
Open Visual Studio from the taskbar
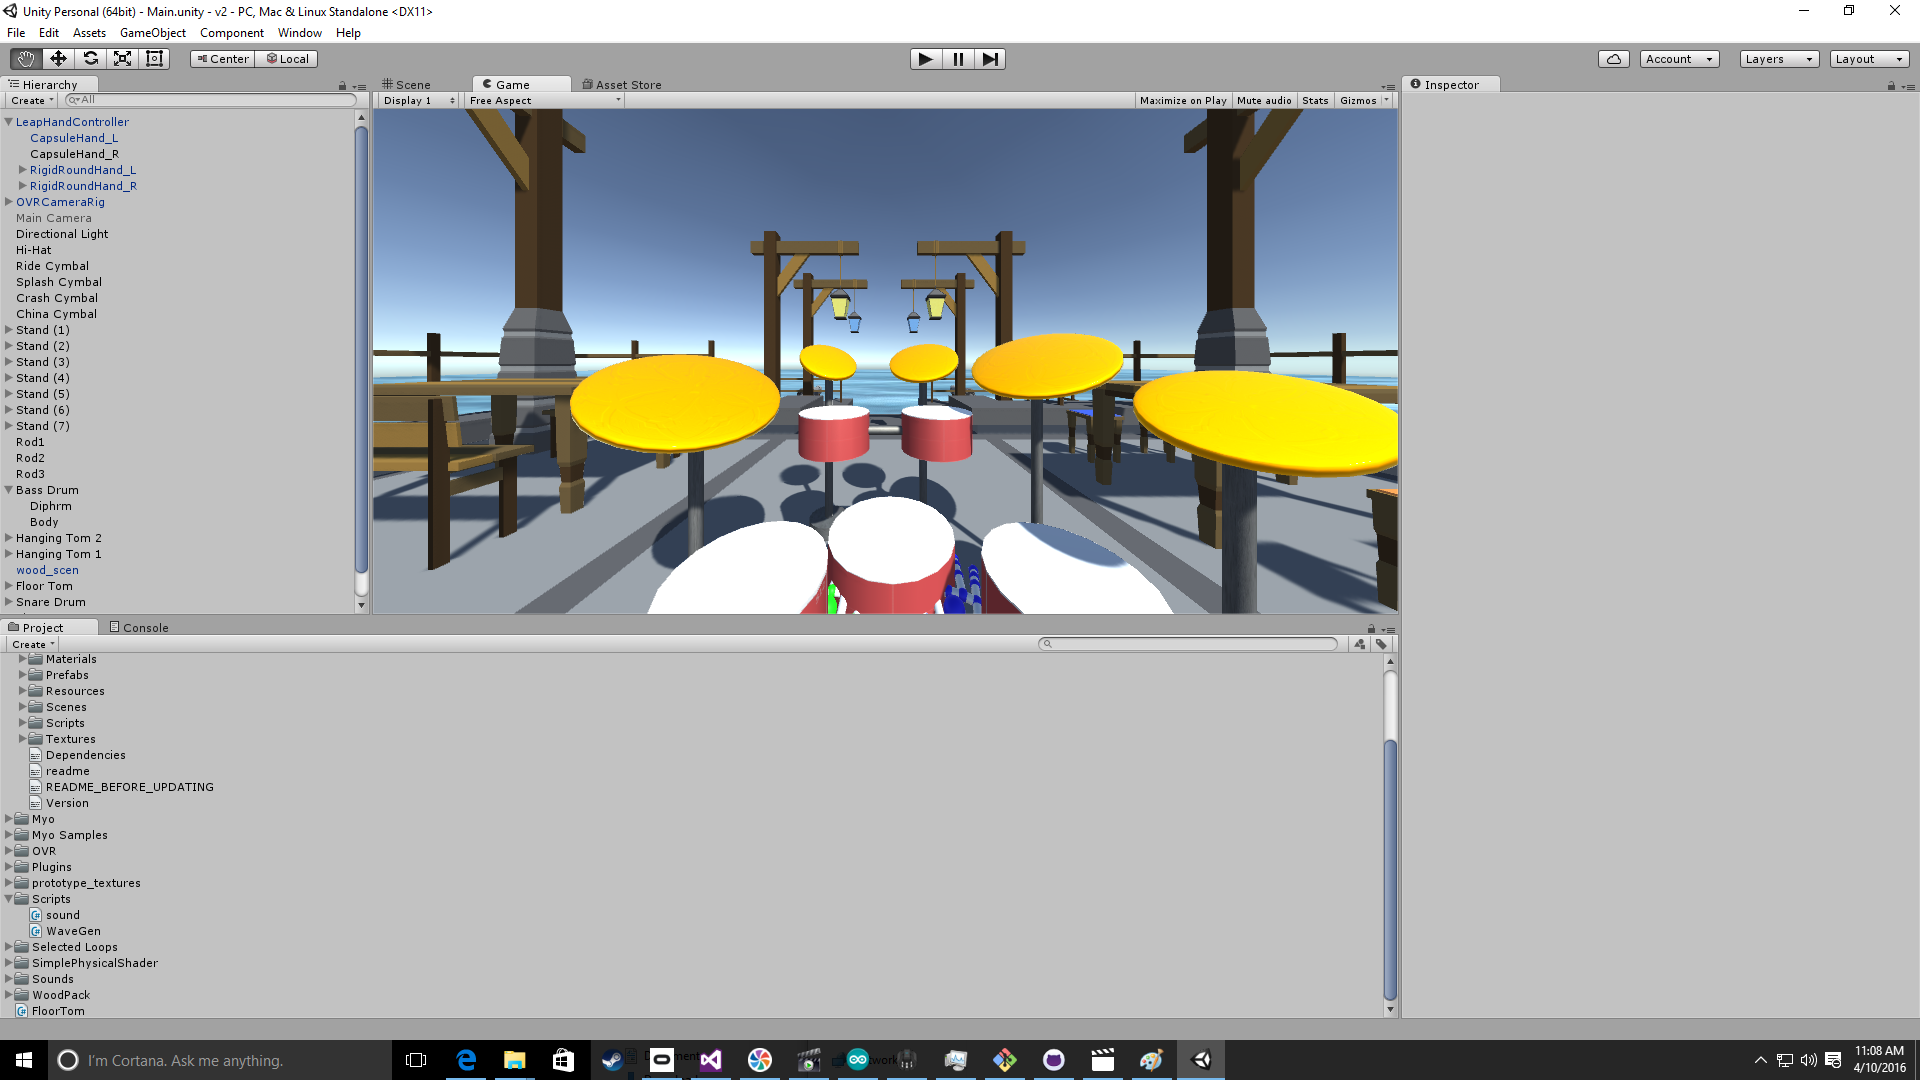711,1060
